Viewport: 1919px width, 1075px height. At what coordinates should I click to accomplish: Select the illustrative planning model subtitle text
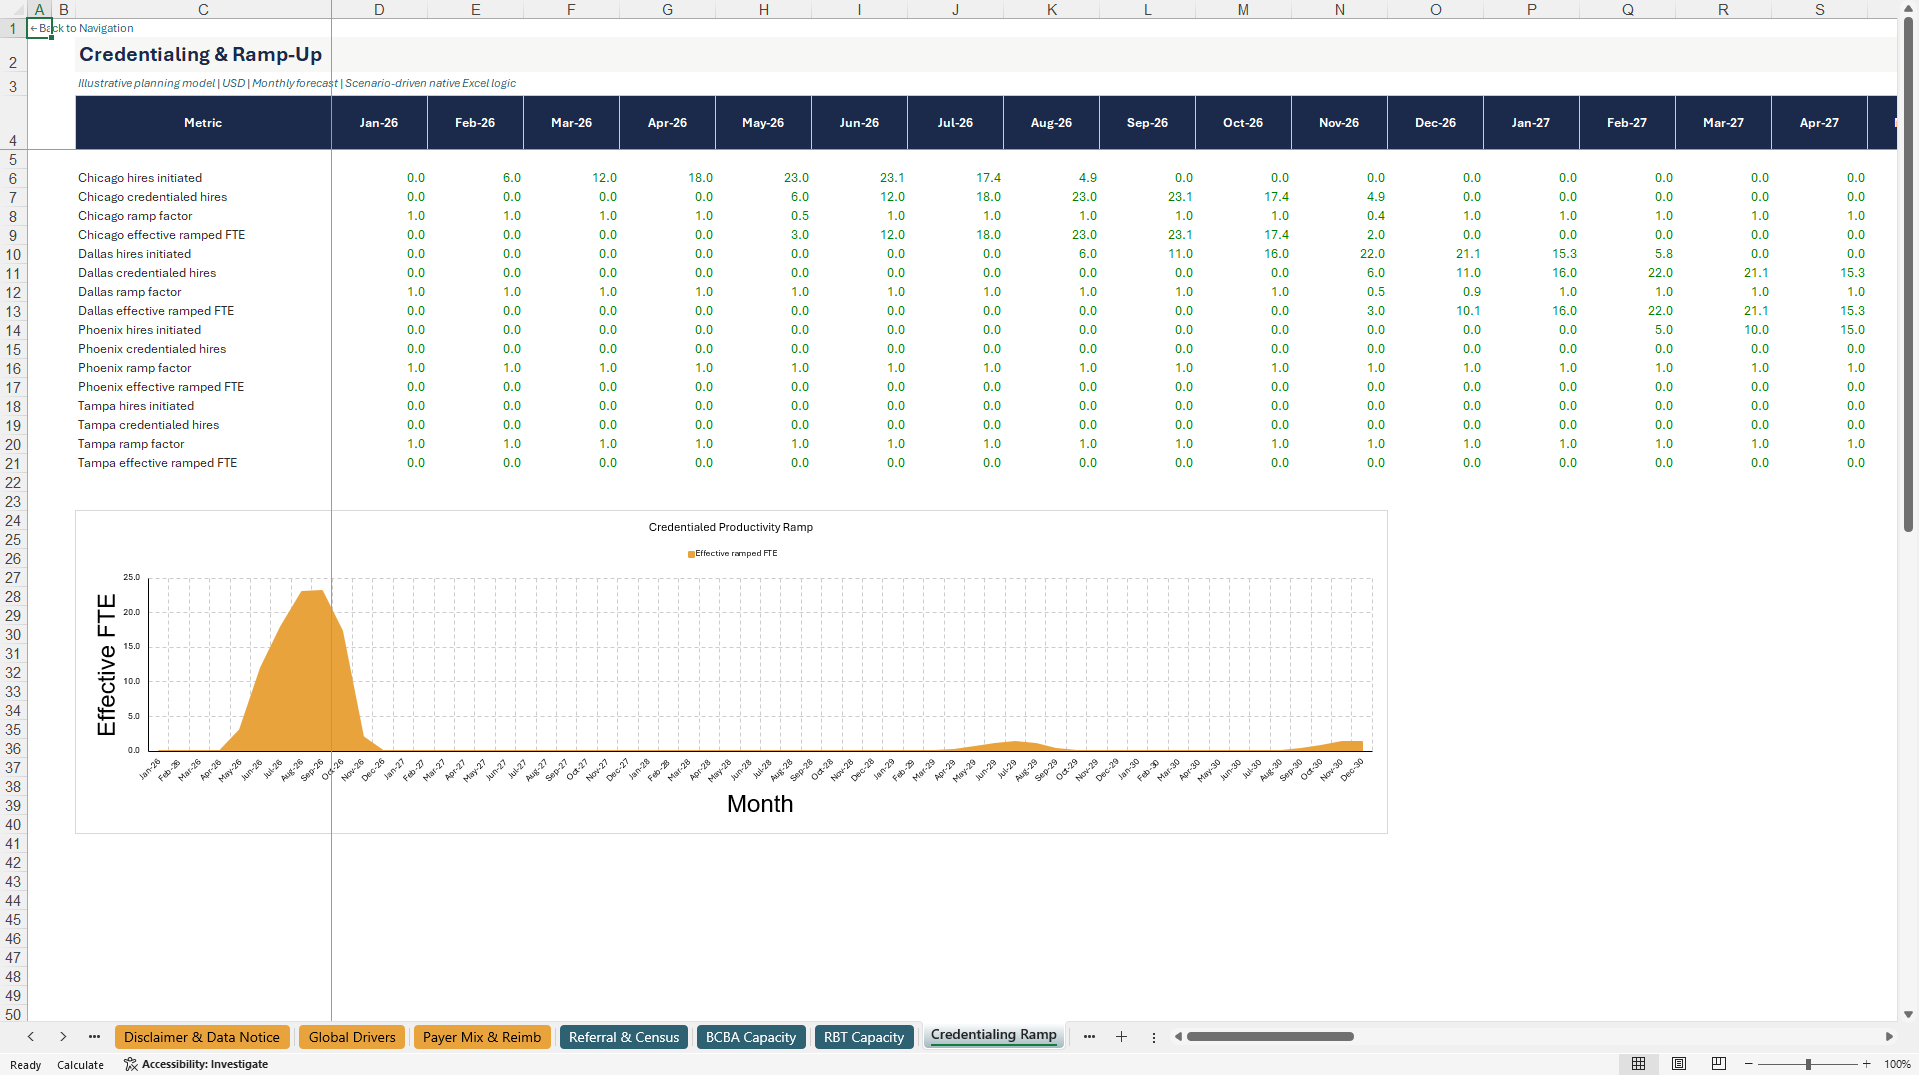[297, 83]
